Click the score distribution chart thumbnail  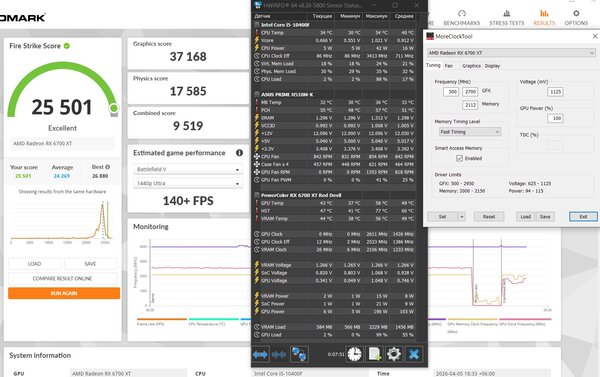pyautogui.click(x=61, y=222)
